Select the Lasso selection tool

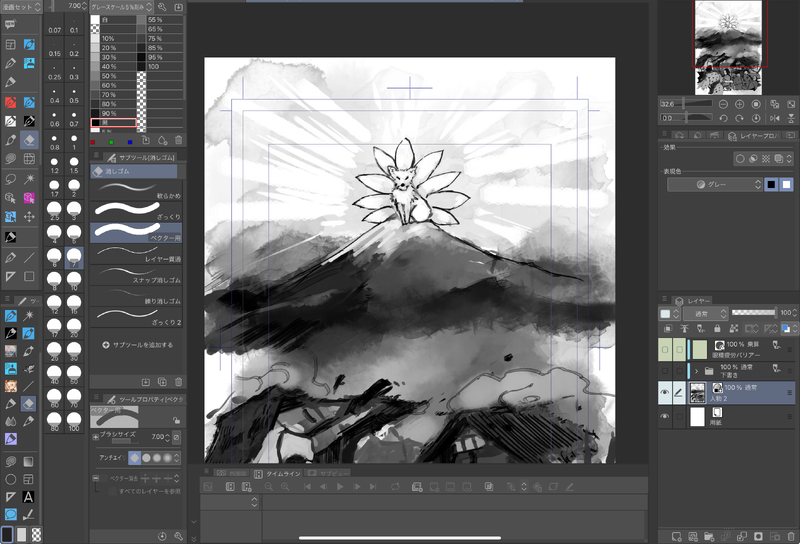click(10, 179)
